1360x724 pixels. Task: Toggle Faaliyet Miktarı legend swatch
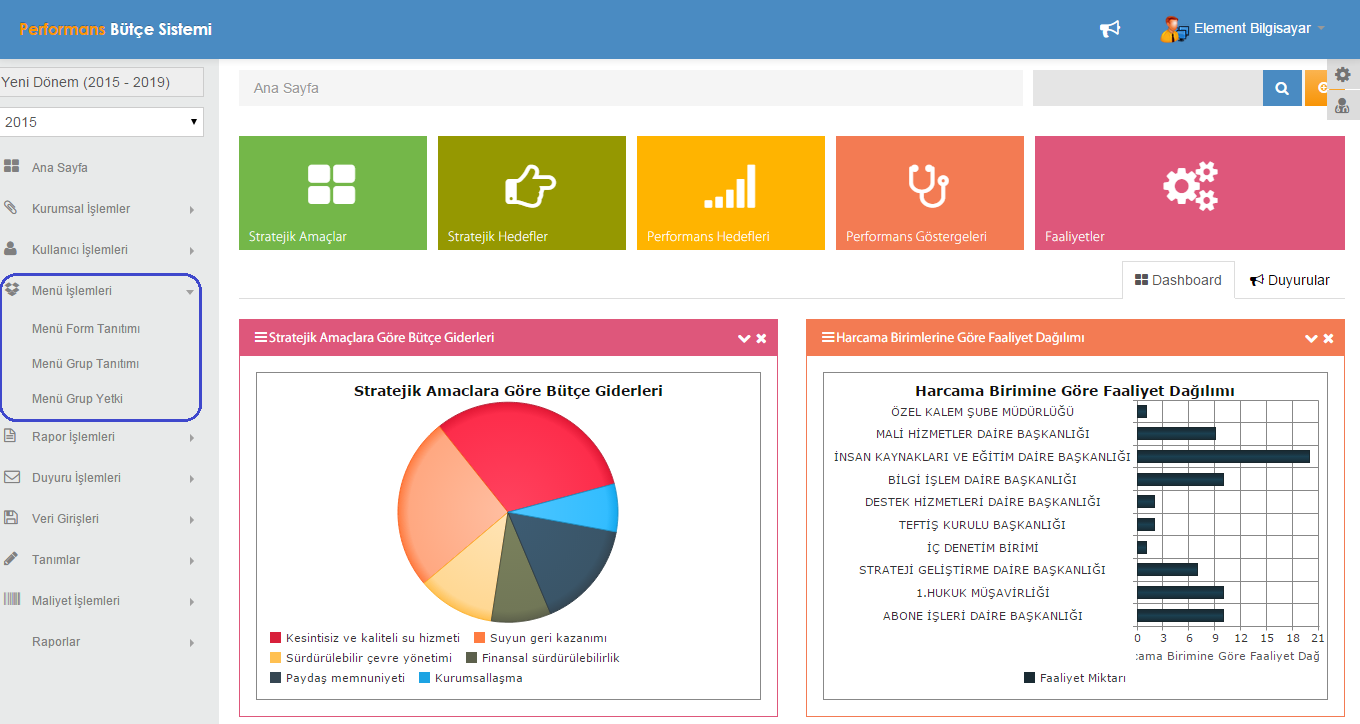coord(1030,678)
